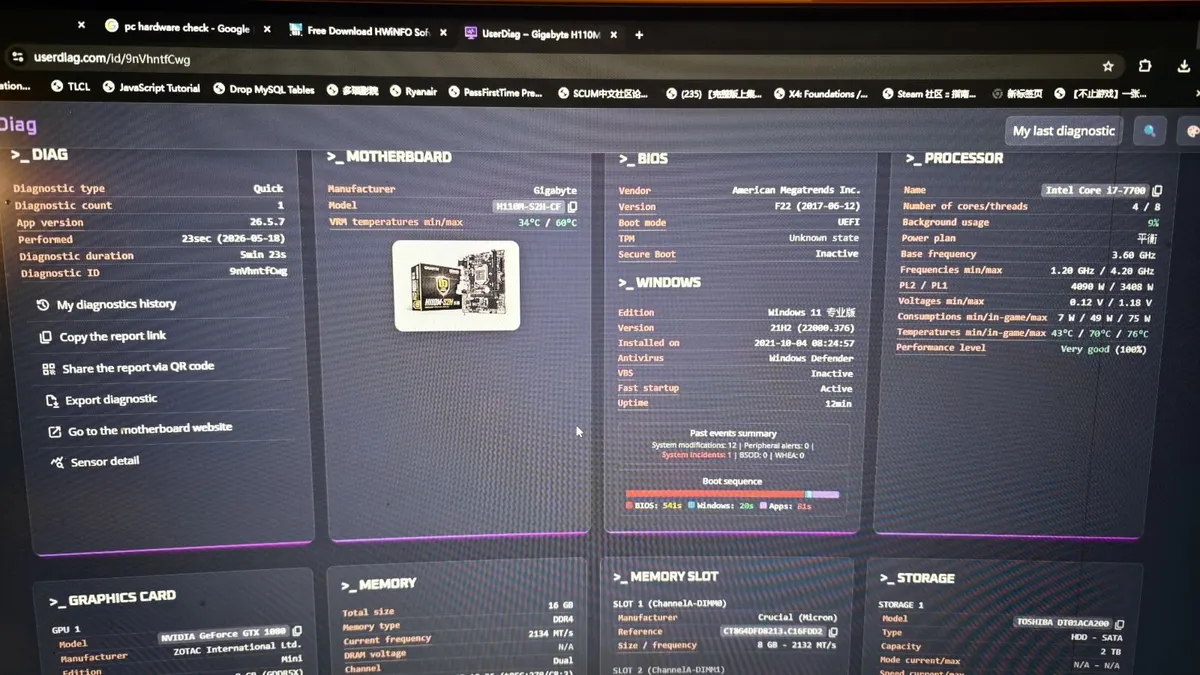Close the HWiNFO download tab

[x=443, y=32]
